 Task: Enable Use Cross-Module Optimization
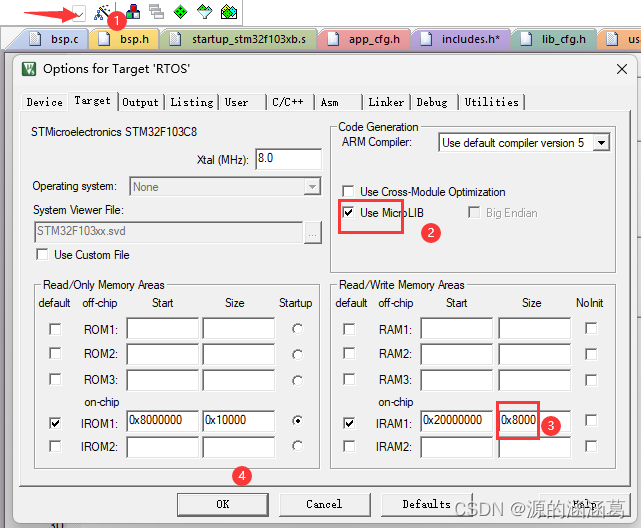point(348,191)
